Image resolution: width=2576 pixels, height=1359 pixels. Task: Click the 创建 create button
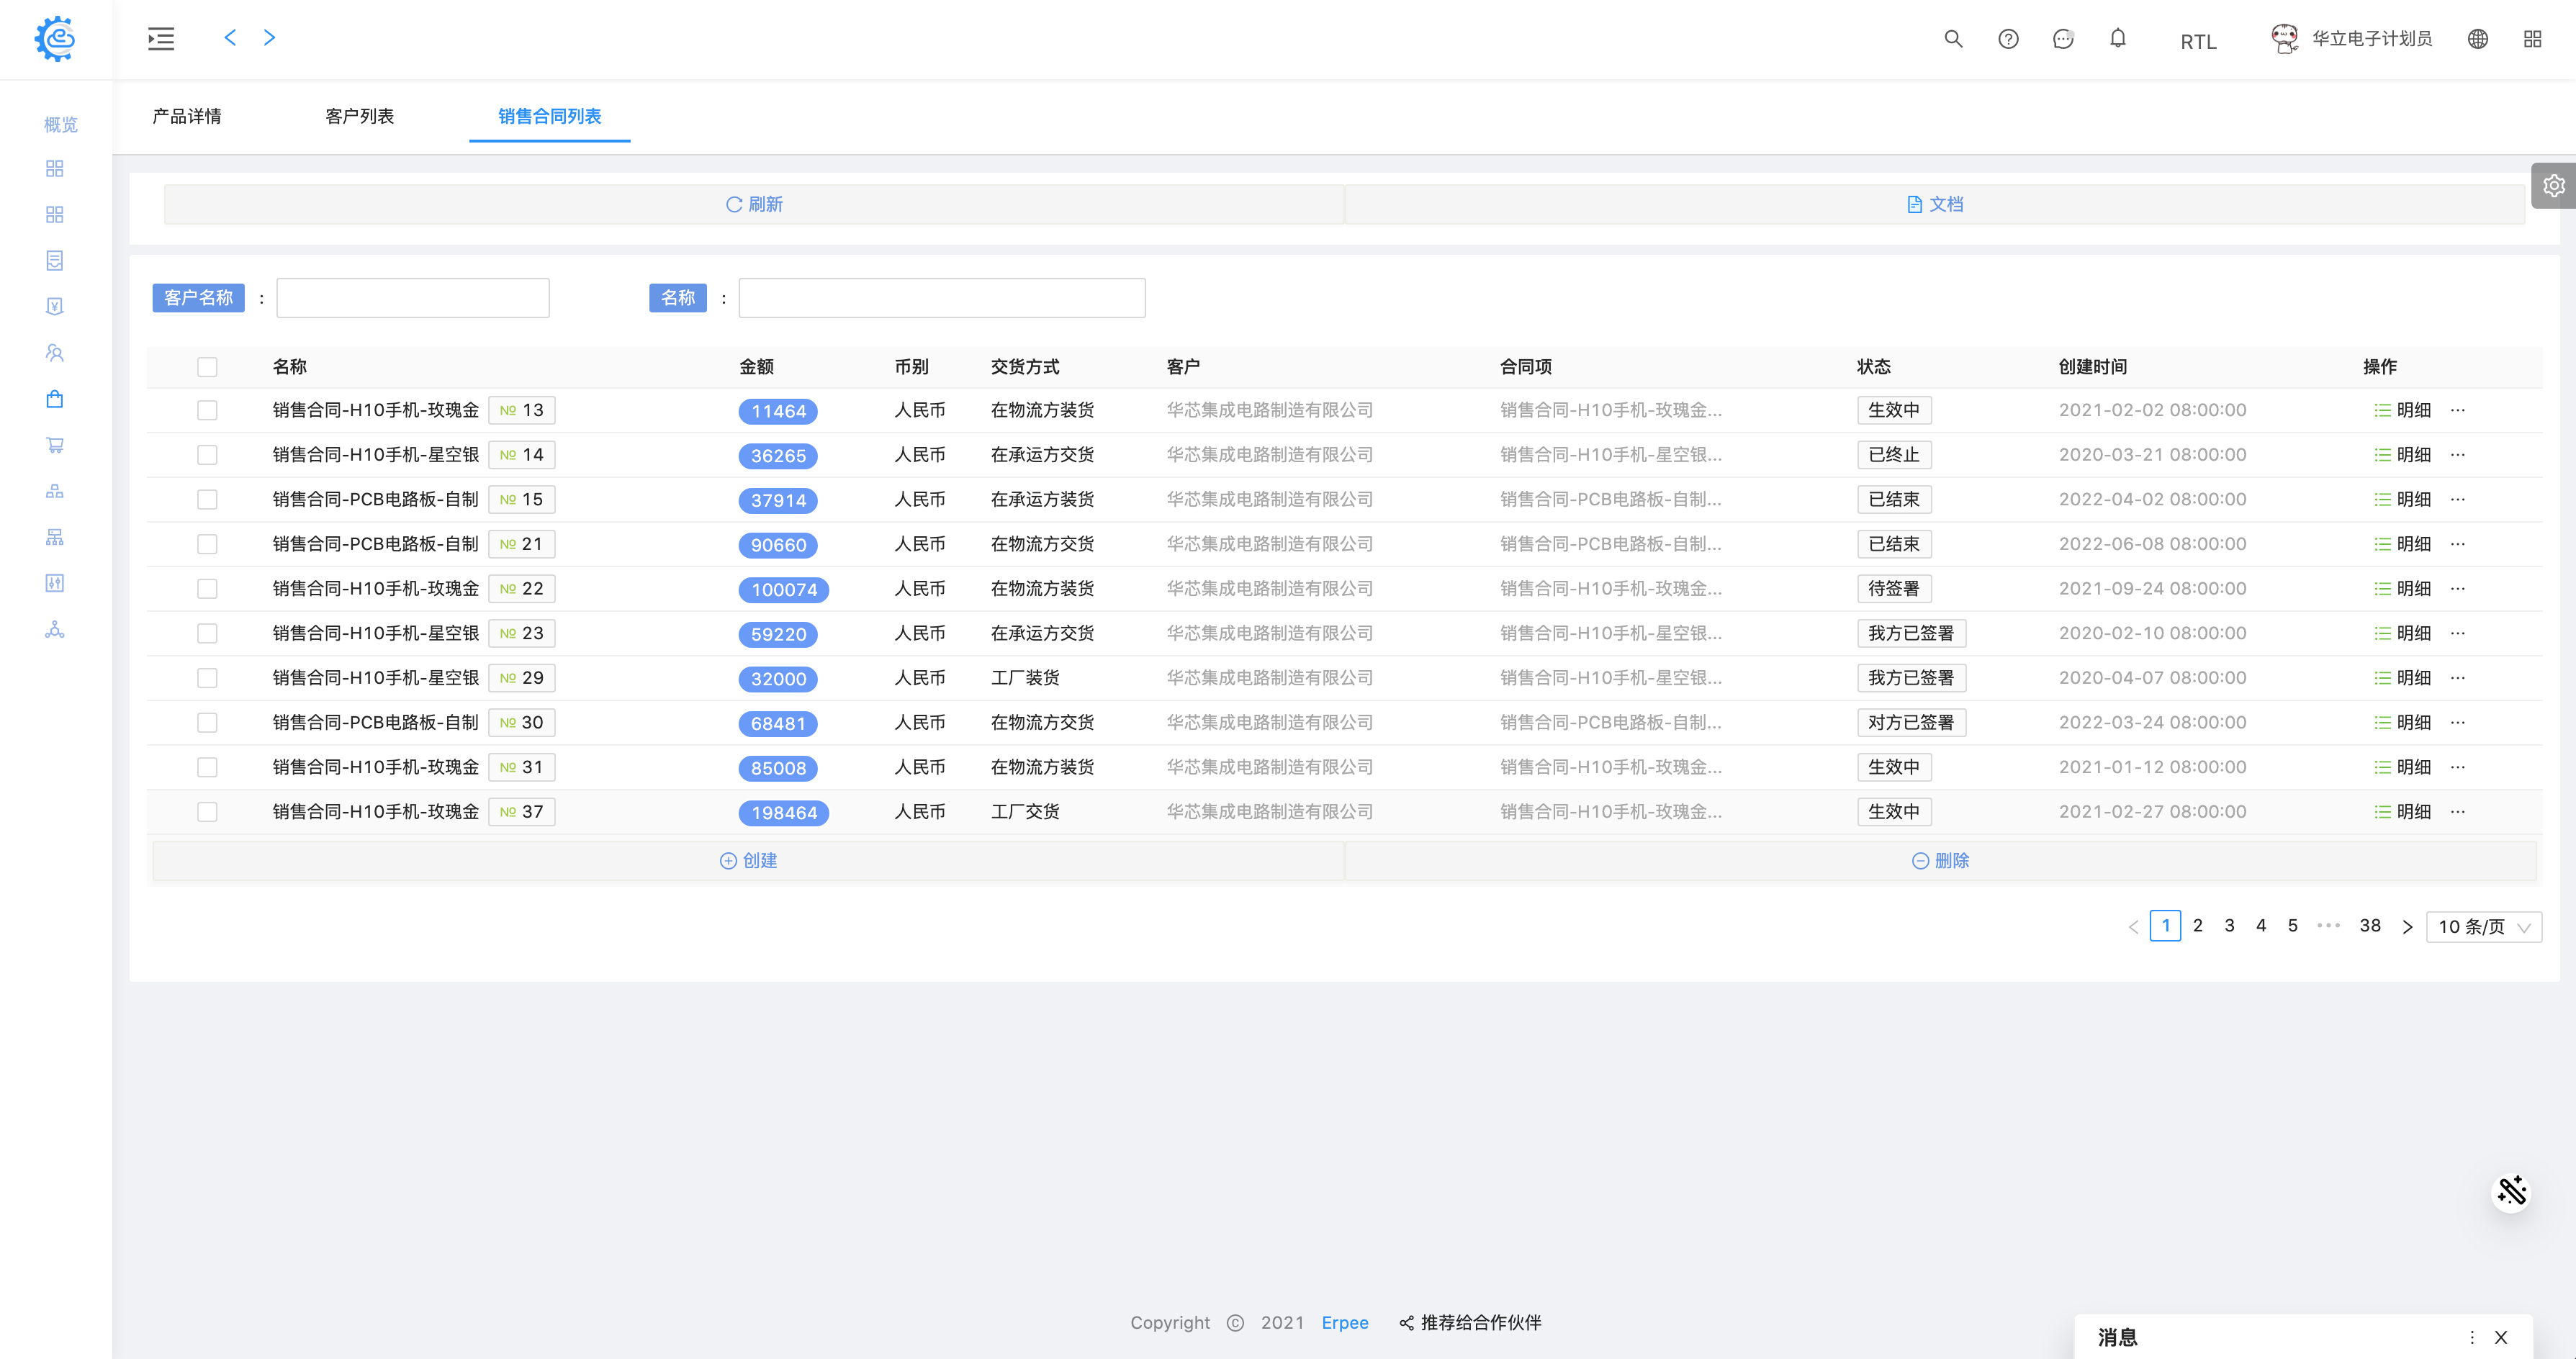[748, 861]
